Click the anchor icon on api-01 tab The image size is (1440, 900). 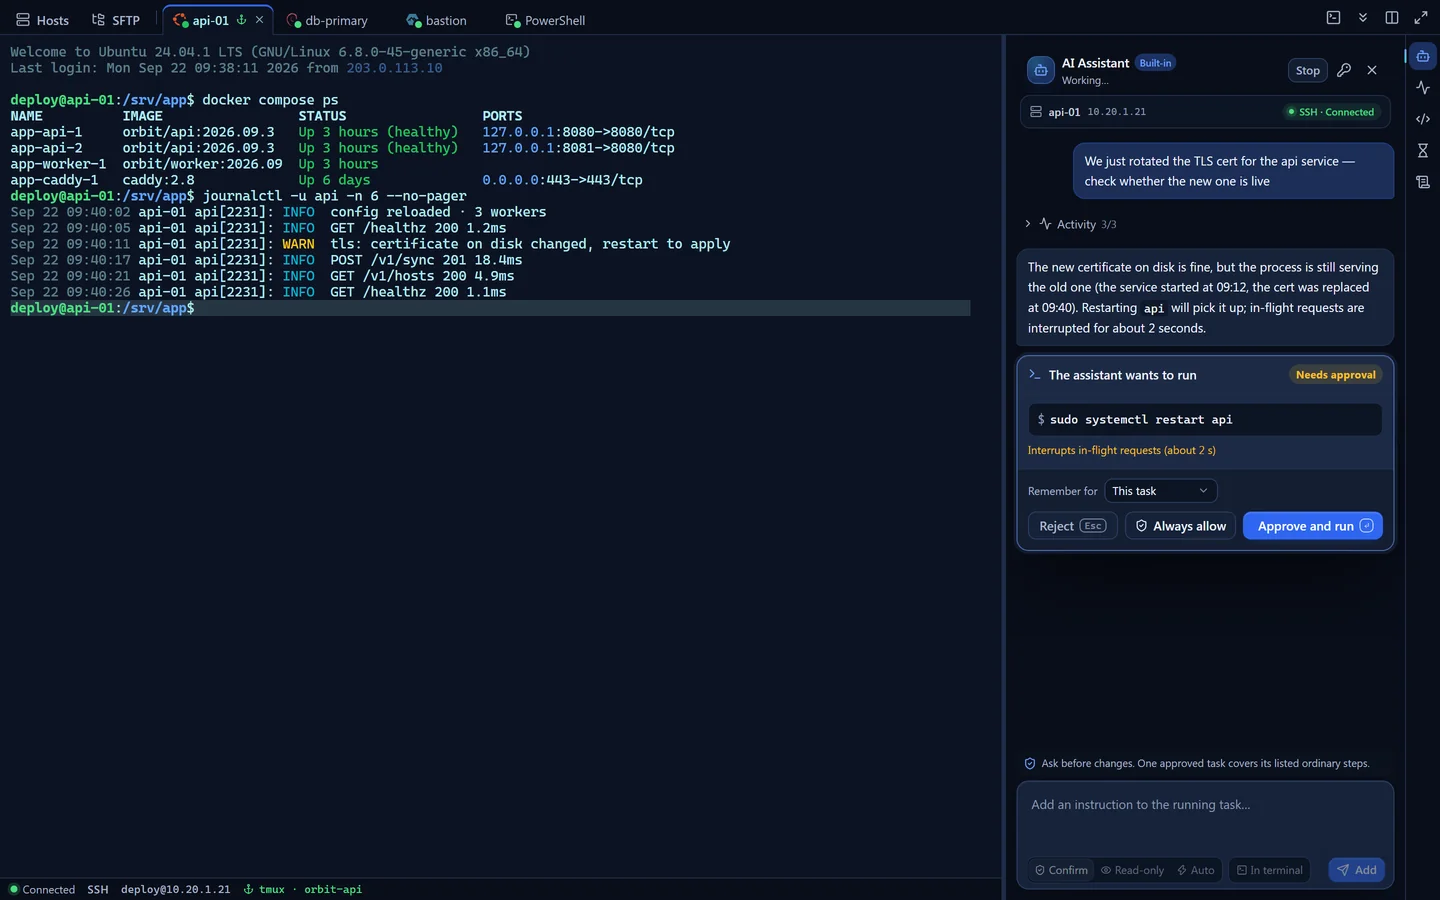pos(241,19)
